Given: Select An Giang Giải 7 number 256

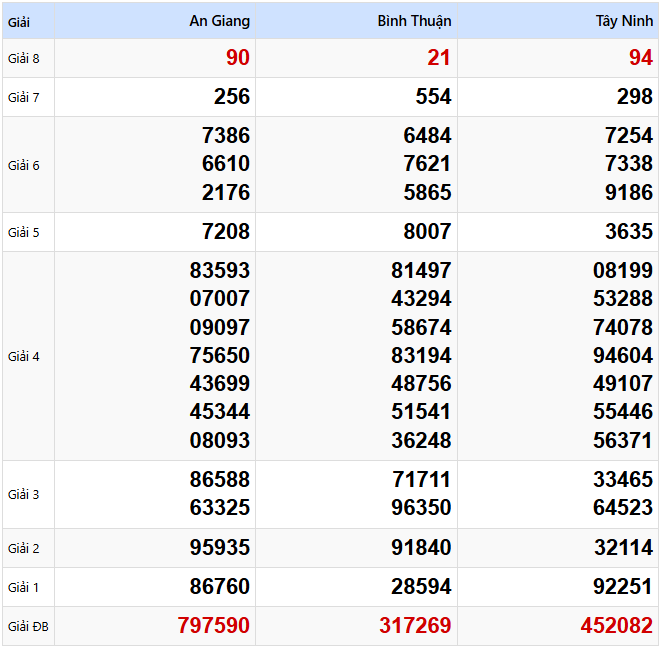Looking at the screenshot, I should 231,97.
